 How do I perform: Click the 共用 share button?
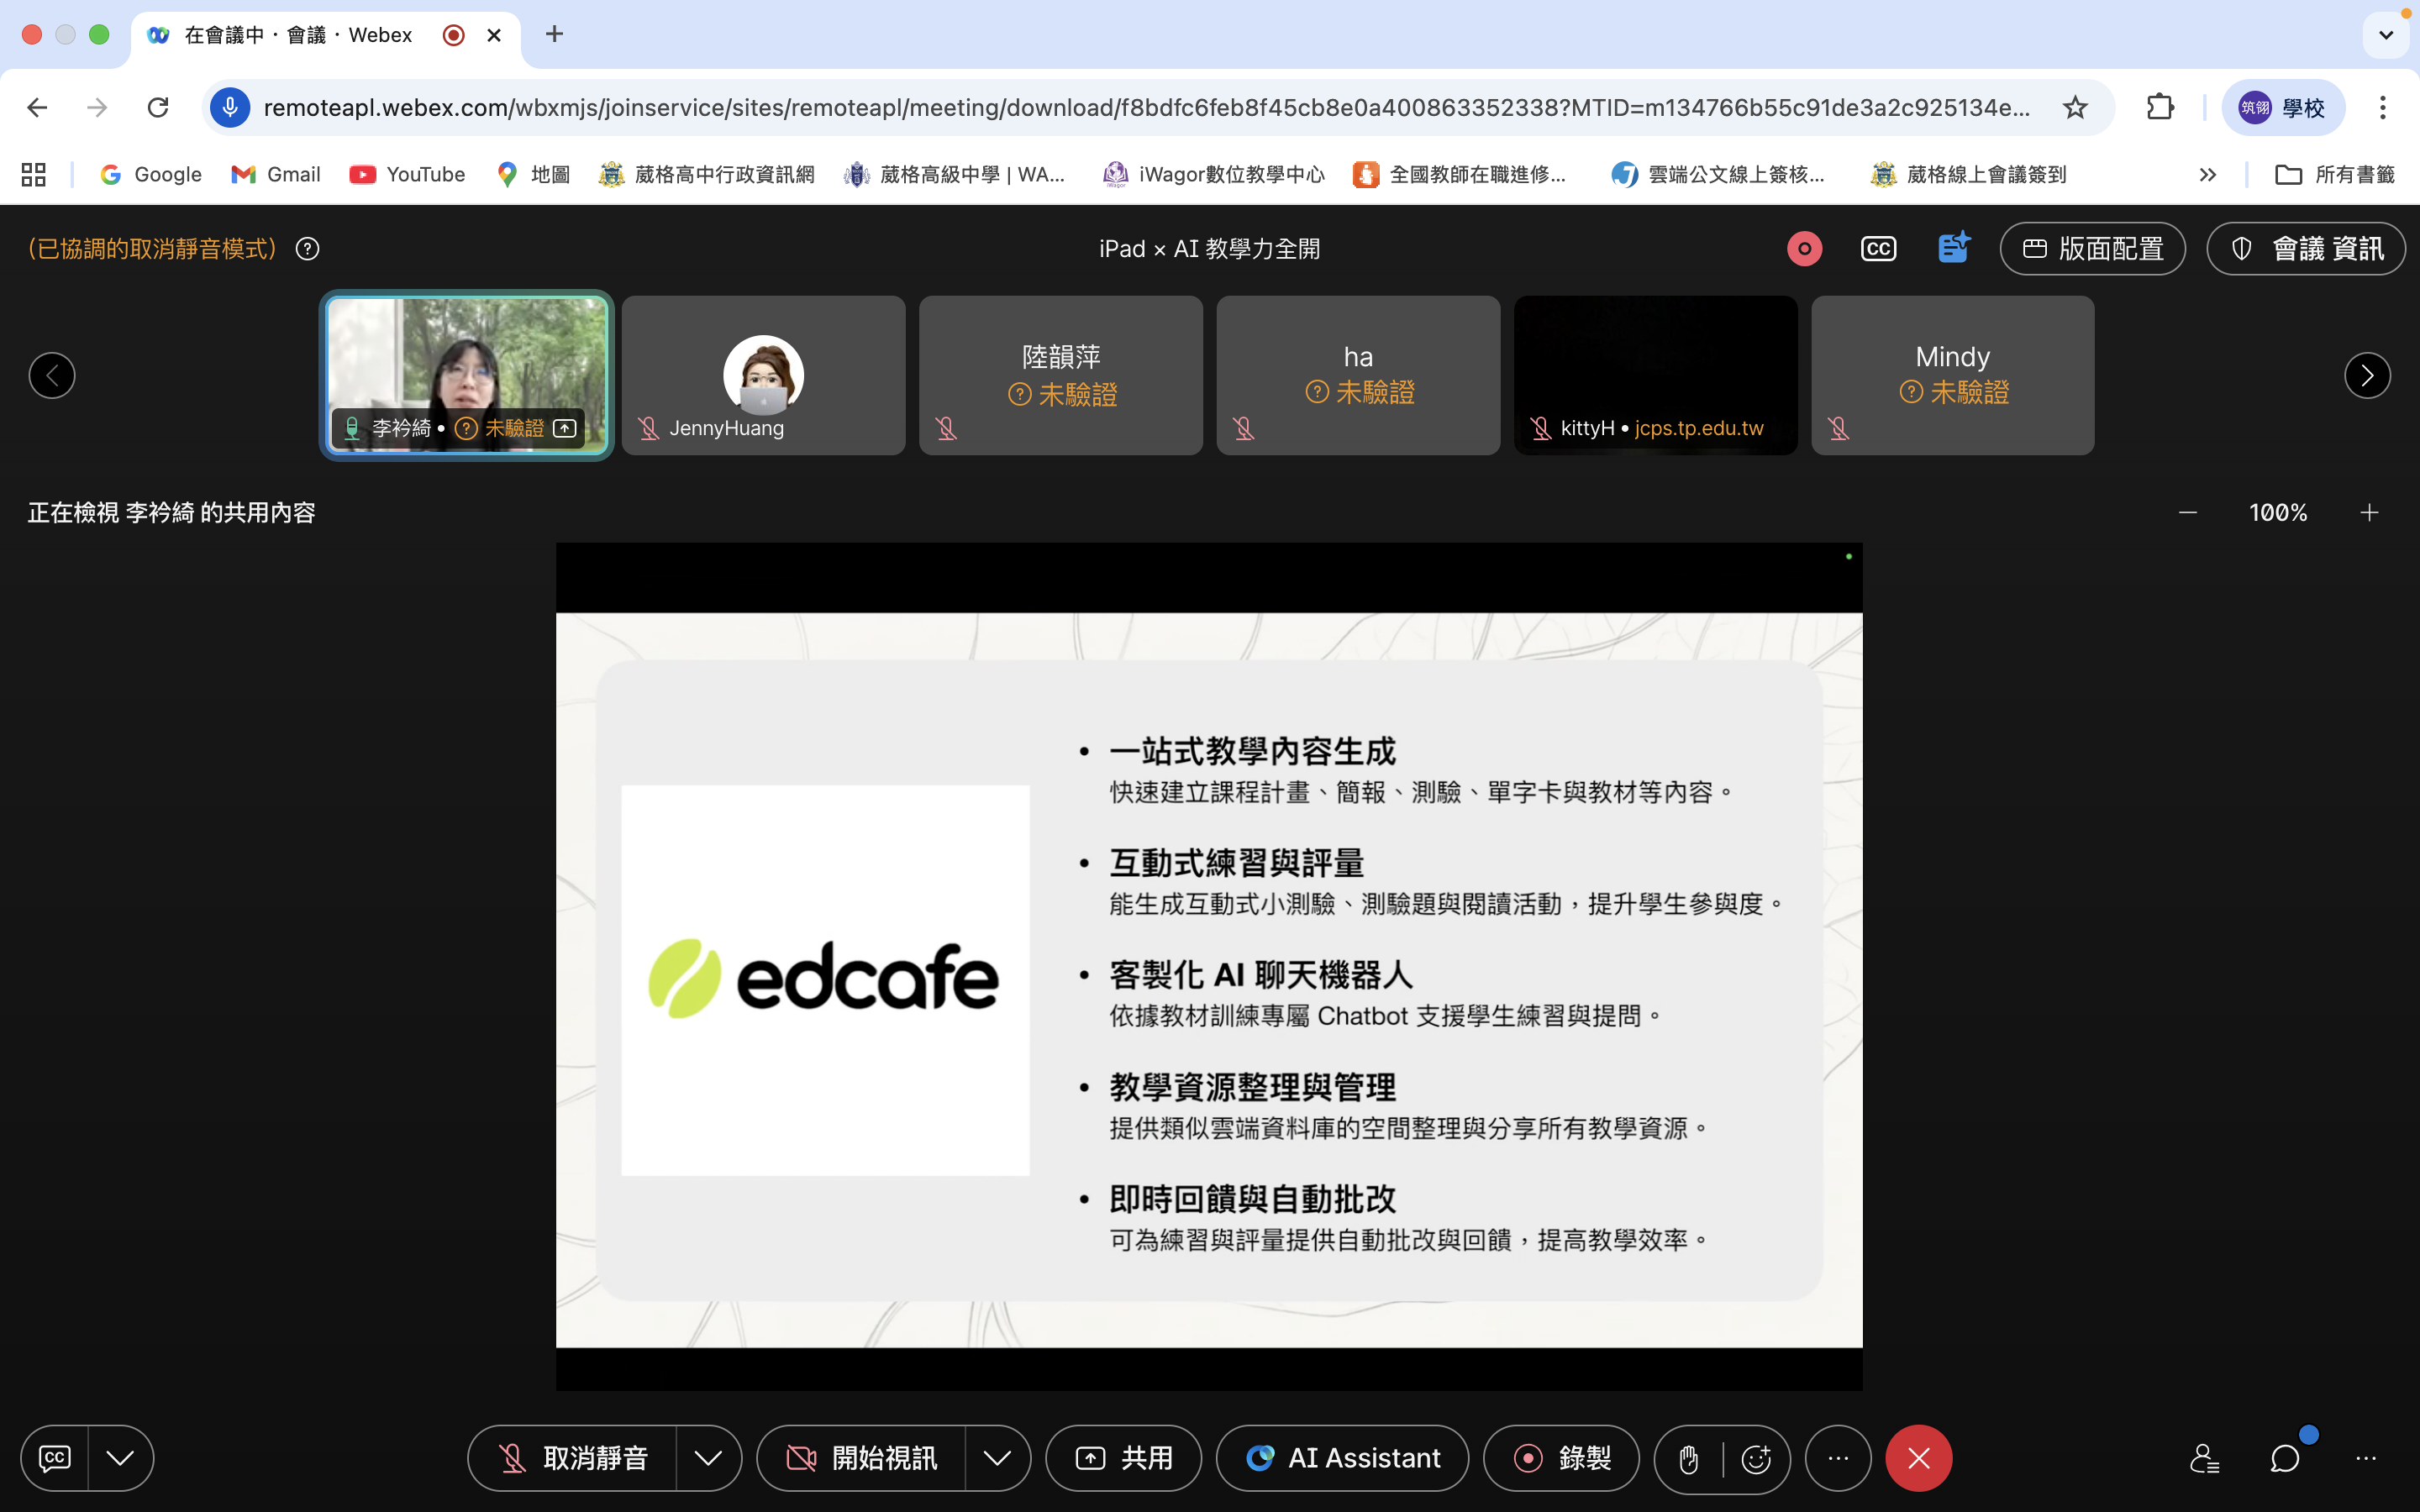tap(1124, 1458)
